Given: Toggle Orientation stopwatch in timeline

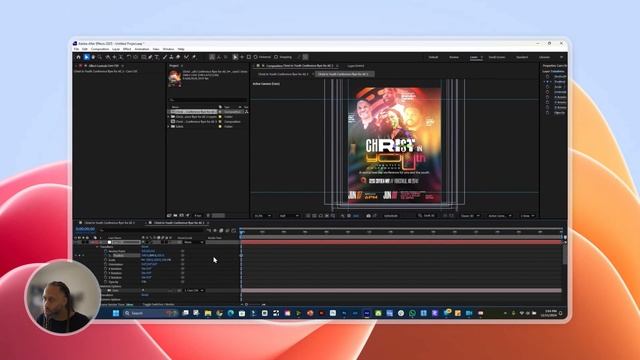Looking at the screenshot, I should 106,264.
